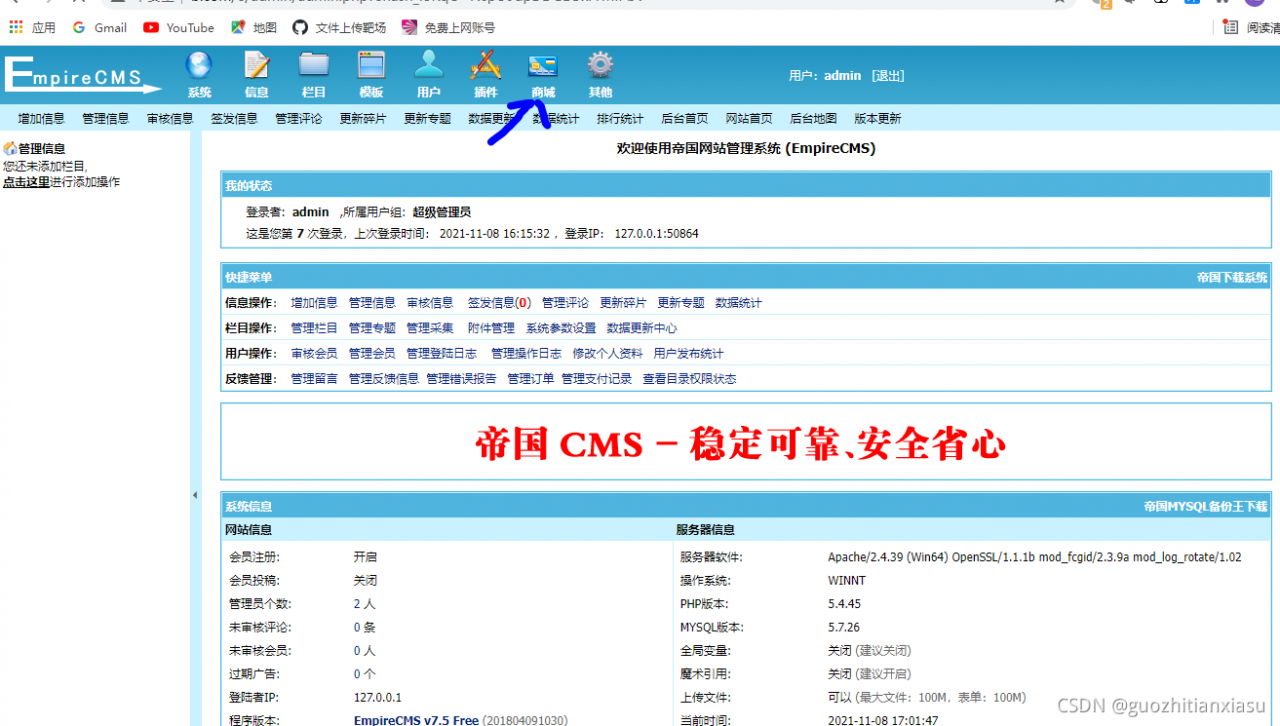The height and width of the screenshot is (726, 1280).
Task: Click the EmpireCMS v7.5 Free version link
Action: click(416, 720)
